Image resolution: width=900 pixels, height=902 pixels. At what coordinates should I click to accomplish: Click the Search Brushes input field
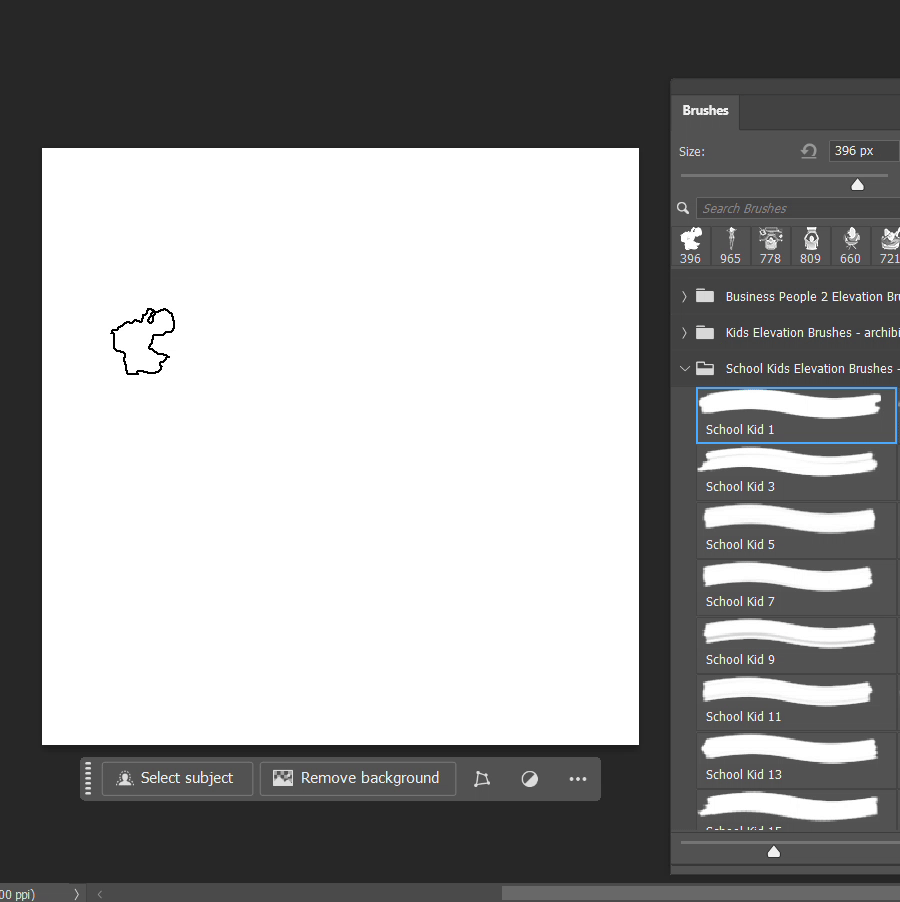point(797,208)
